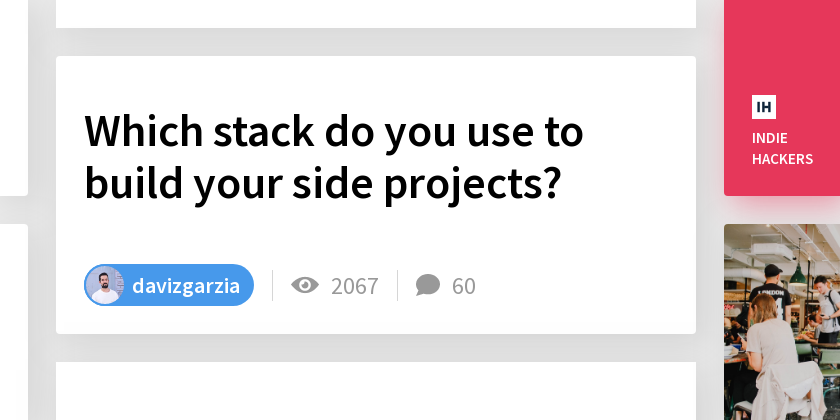Click the IH logo icon
This screenshot has width=840, height=420.
pyautogui.click(x=764, y=107)
